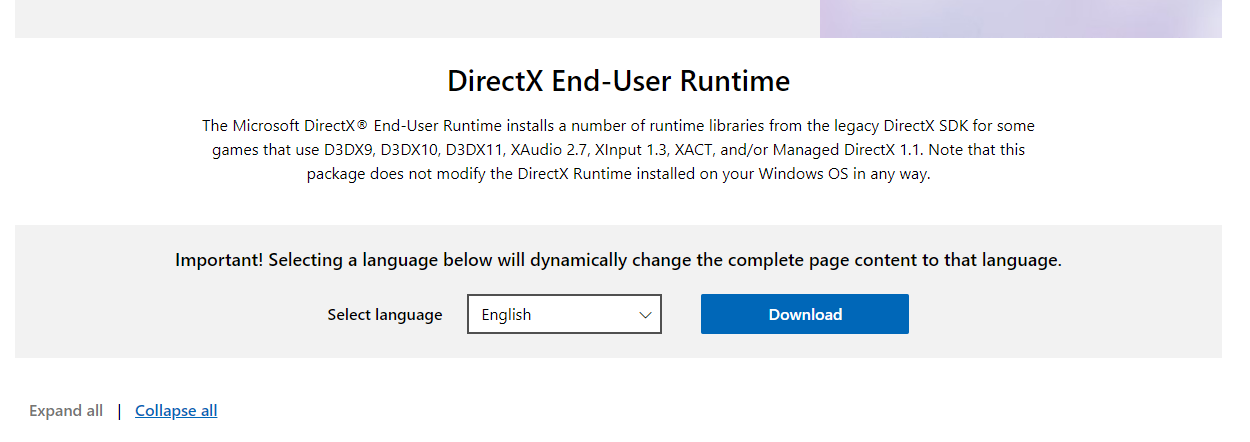Click the chevron arrow in language dropdown
1250x442 pixels.
coord(645,315)
